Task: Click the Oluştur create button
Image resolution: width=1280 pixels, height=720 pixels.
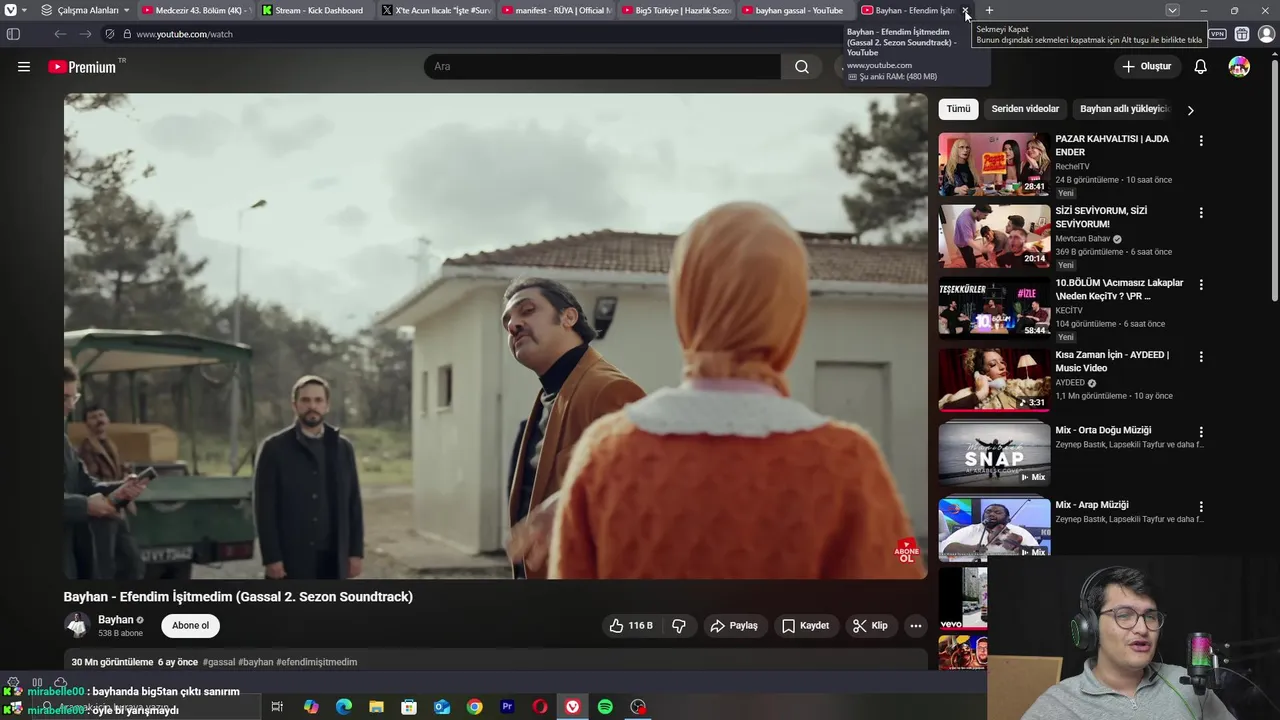Action: (x=1146, y=67)
